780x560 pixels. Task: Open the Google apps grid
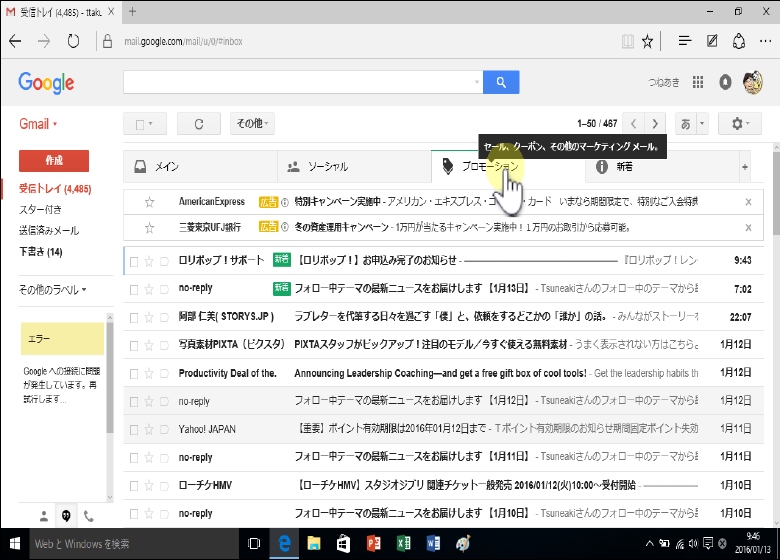(698, 82)
